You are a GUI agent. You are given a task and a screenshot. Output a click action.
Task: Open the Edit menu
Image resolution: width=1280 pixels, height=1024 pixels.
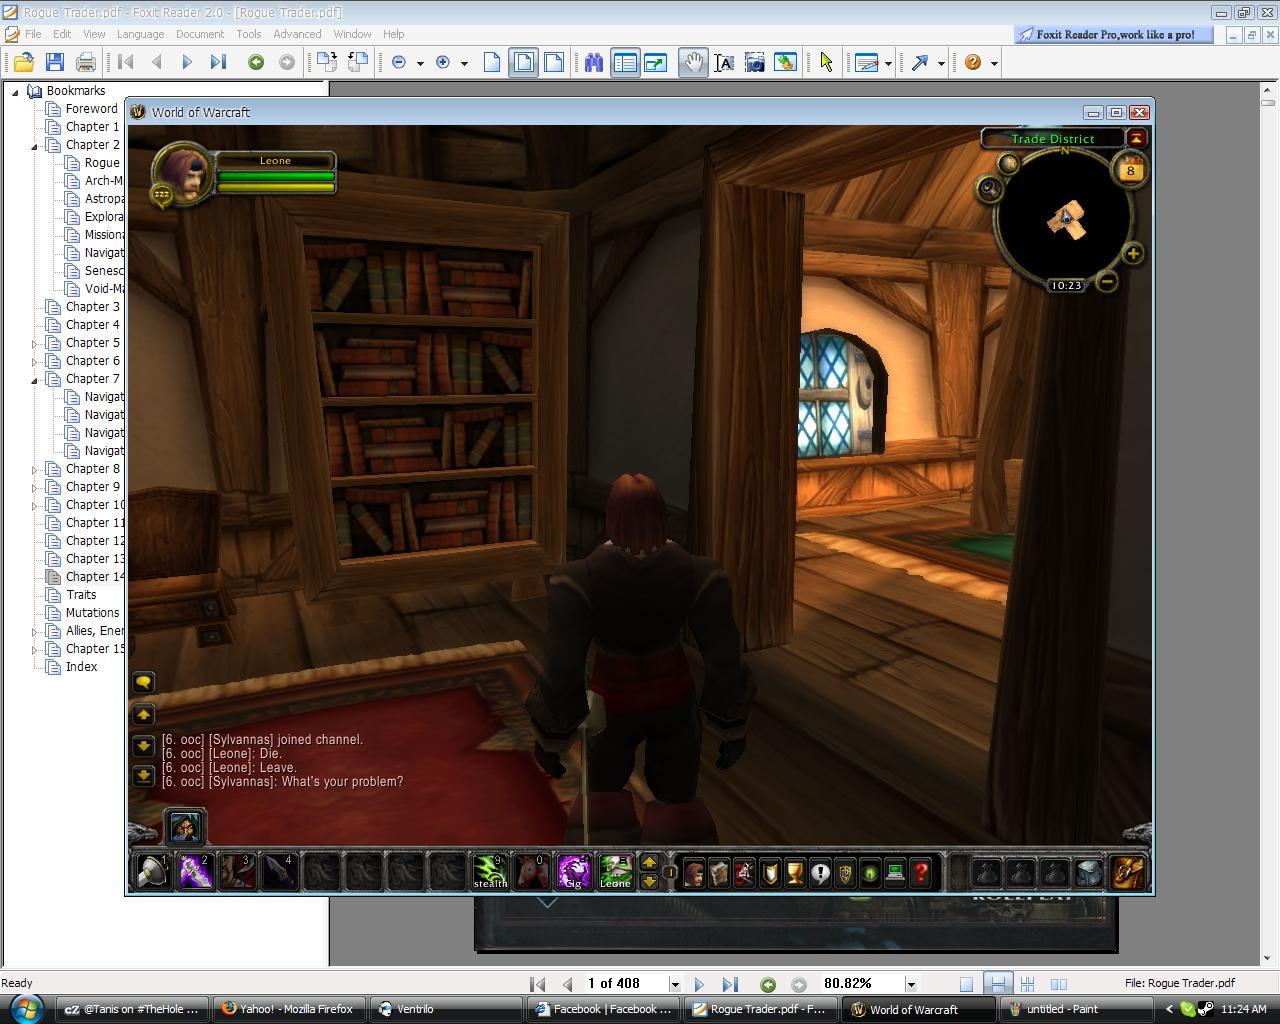[62, 34]
